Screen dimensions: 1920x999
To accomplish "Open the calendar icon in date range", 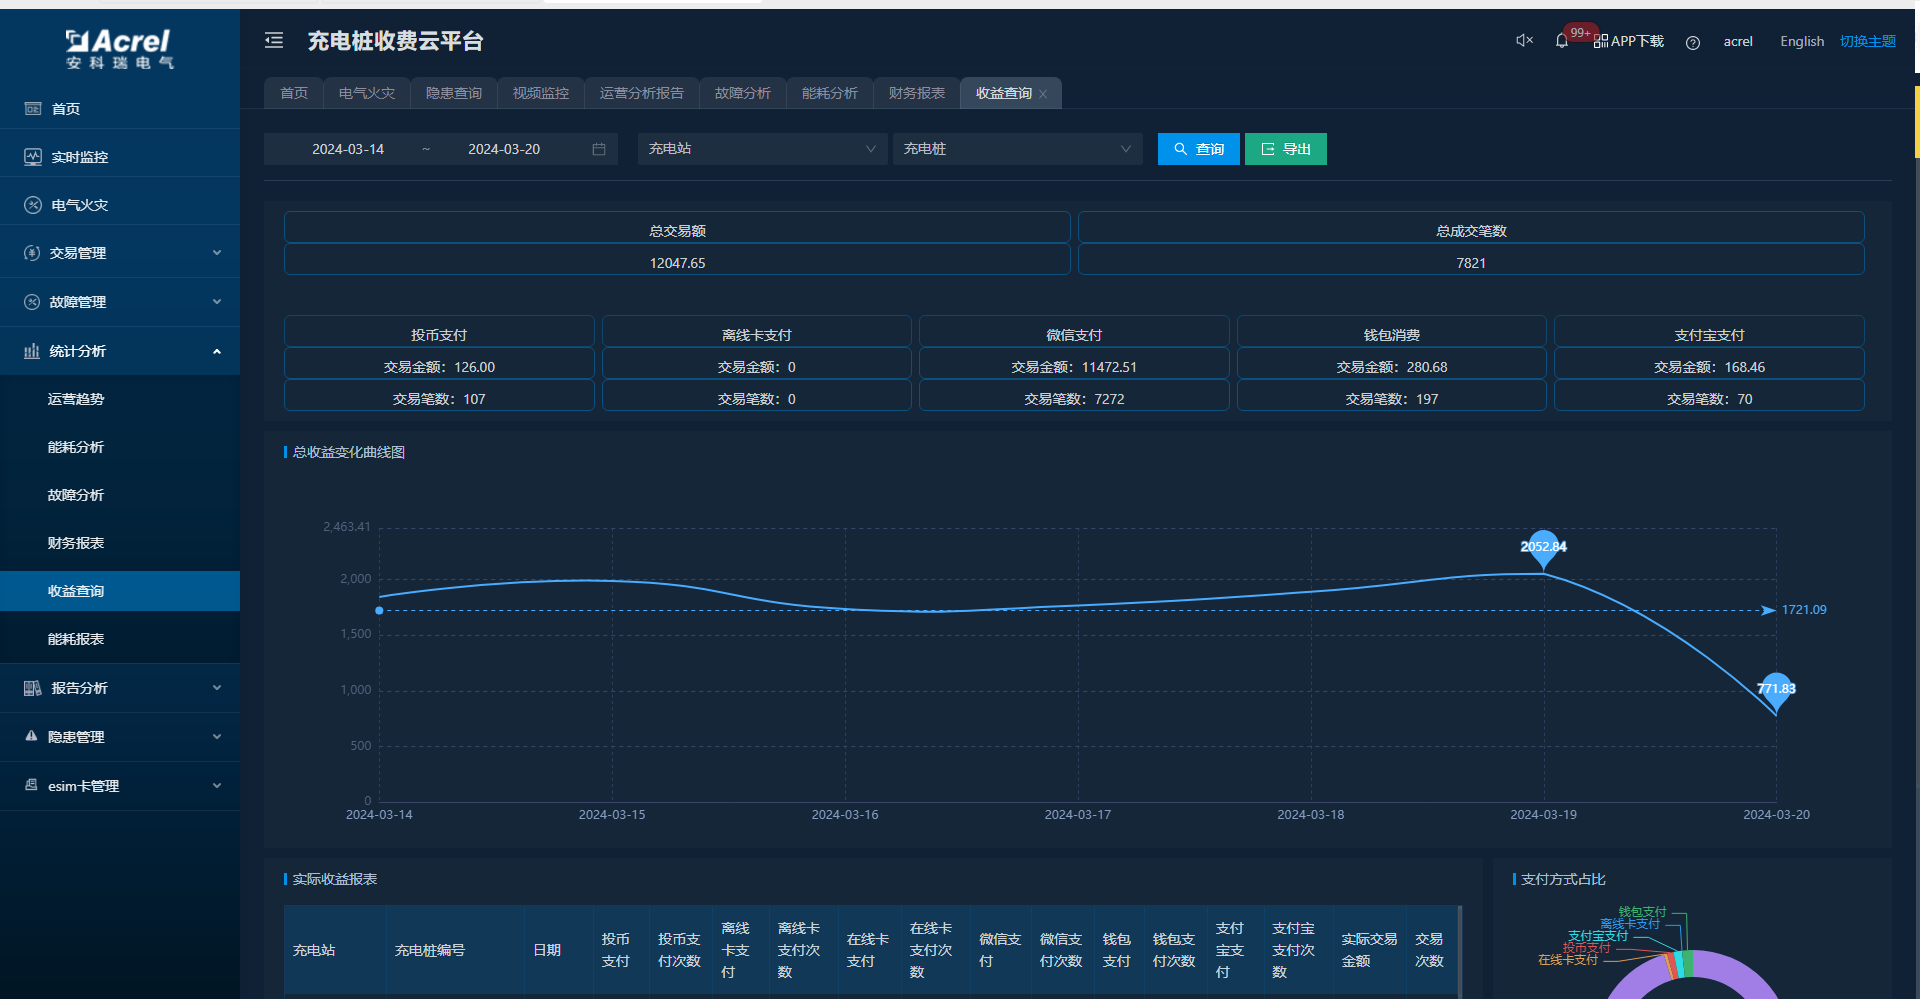I will [x=599, y=149].
